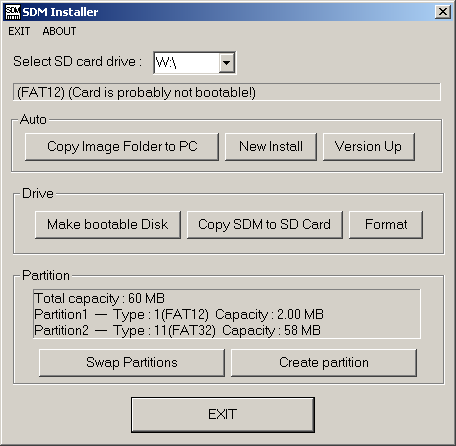Viewport: 456px width, 446px height.
Task: Expand the SD card drive dropdown arrow
Action: click(x=226, y=63)
